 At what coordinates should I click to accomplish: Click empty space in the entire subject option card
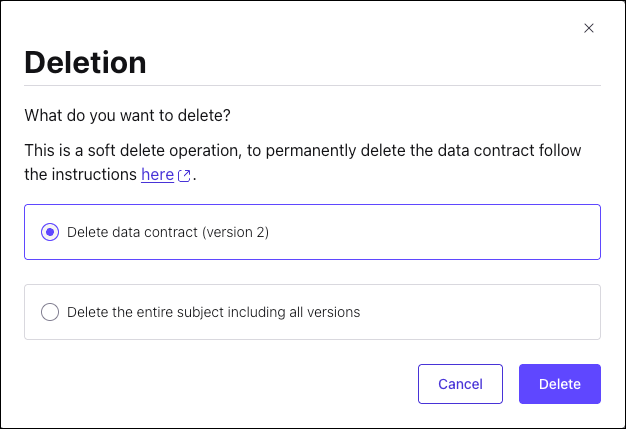pyautogui.click(x=480, y=312)
